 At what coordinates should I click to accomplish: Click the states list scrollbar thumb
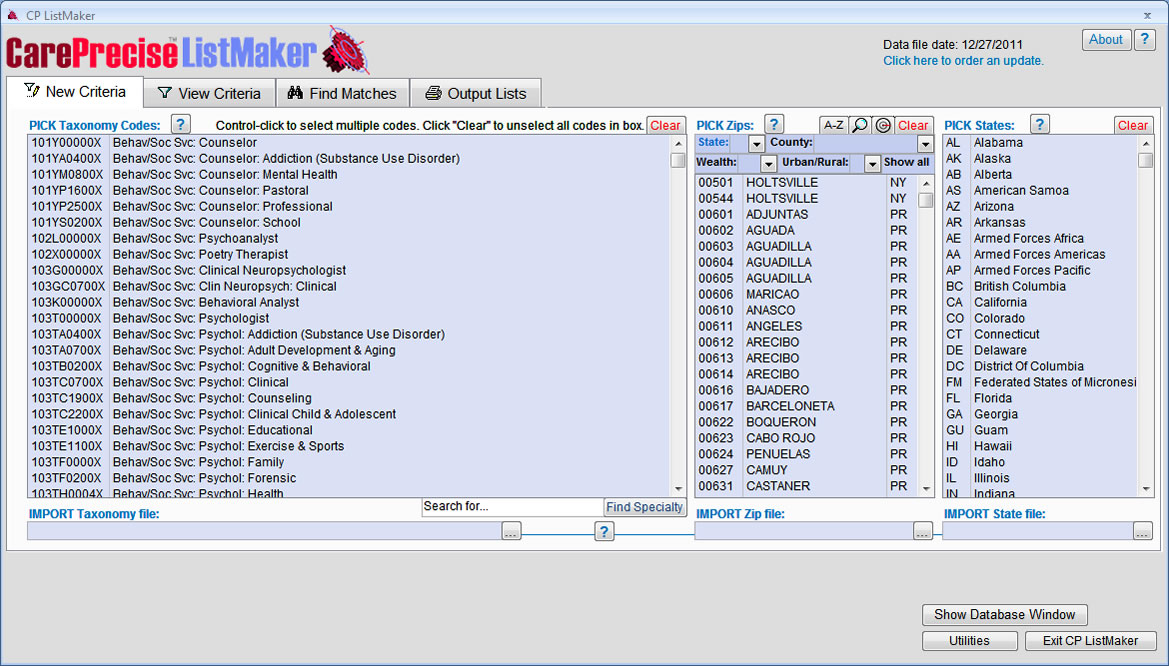(1146, 160)
